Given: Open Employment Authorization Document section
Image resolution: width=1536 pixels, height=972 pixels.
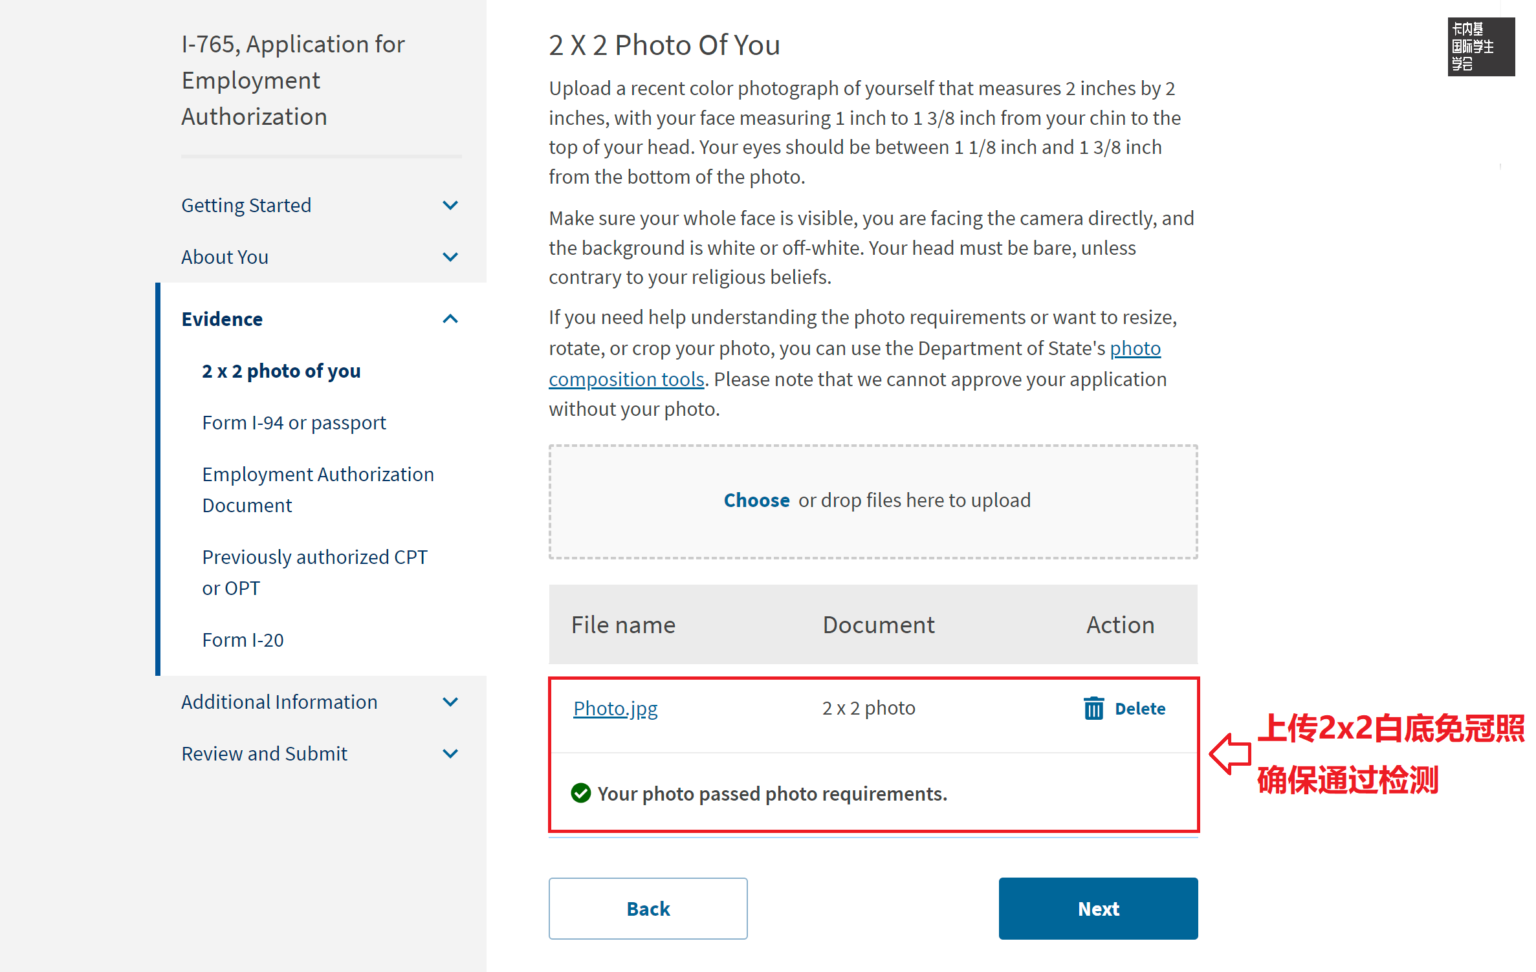Looking at the screenshot, I should [x=318, y=490].
